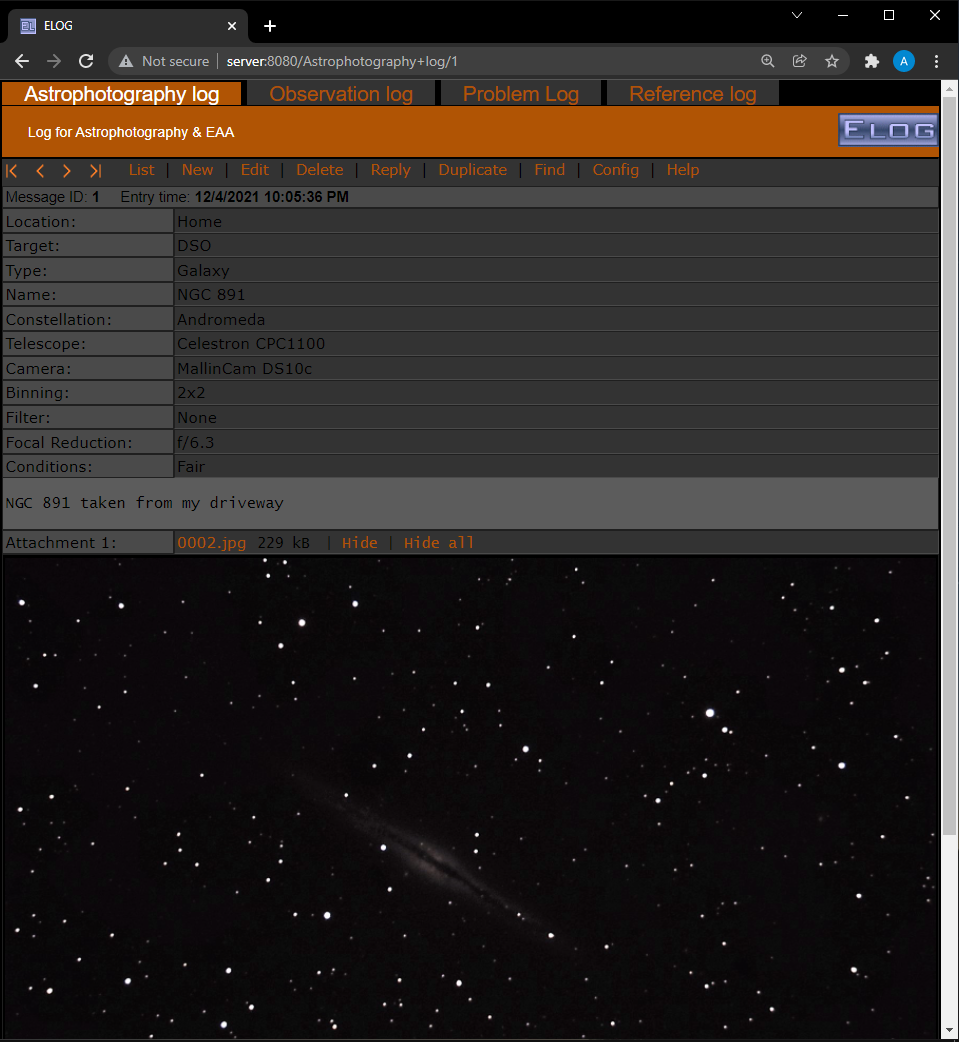Edit the current log entry

click(x=255, y=170)
